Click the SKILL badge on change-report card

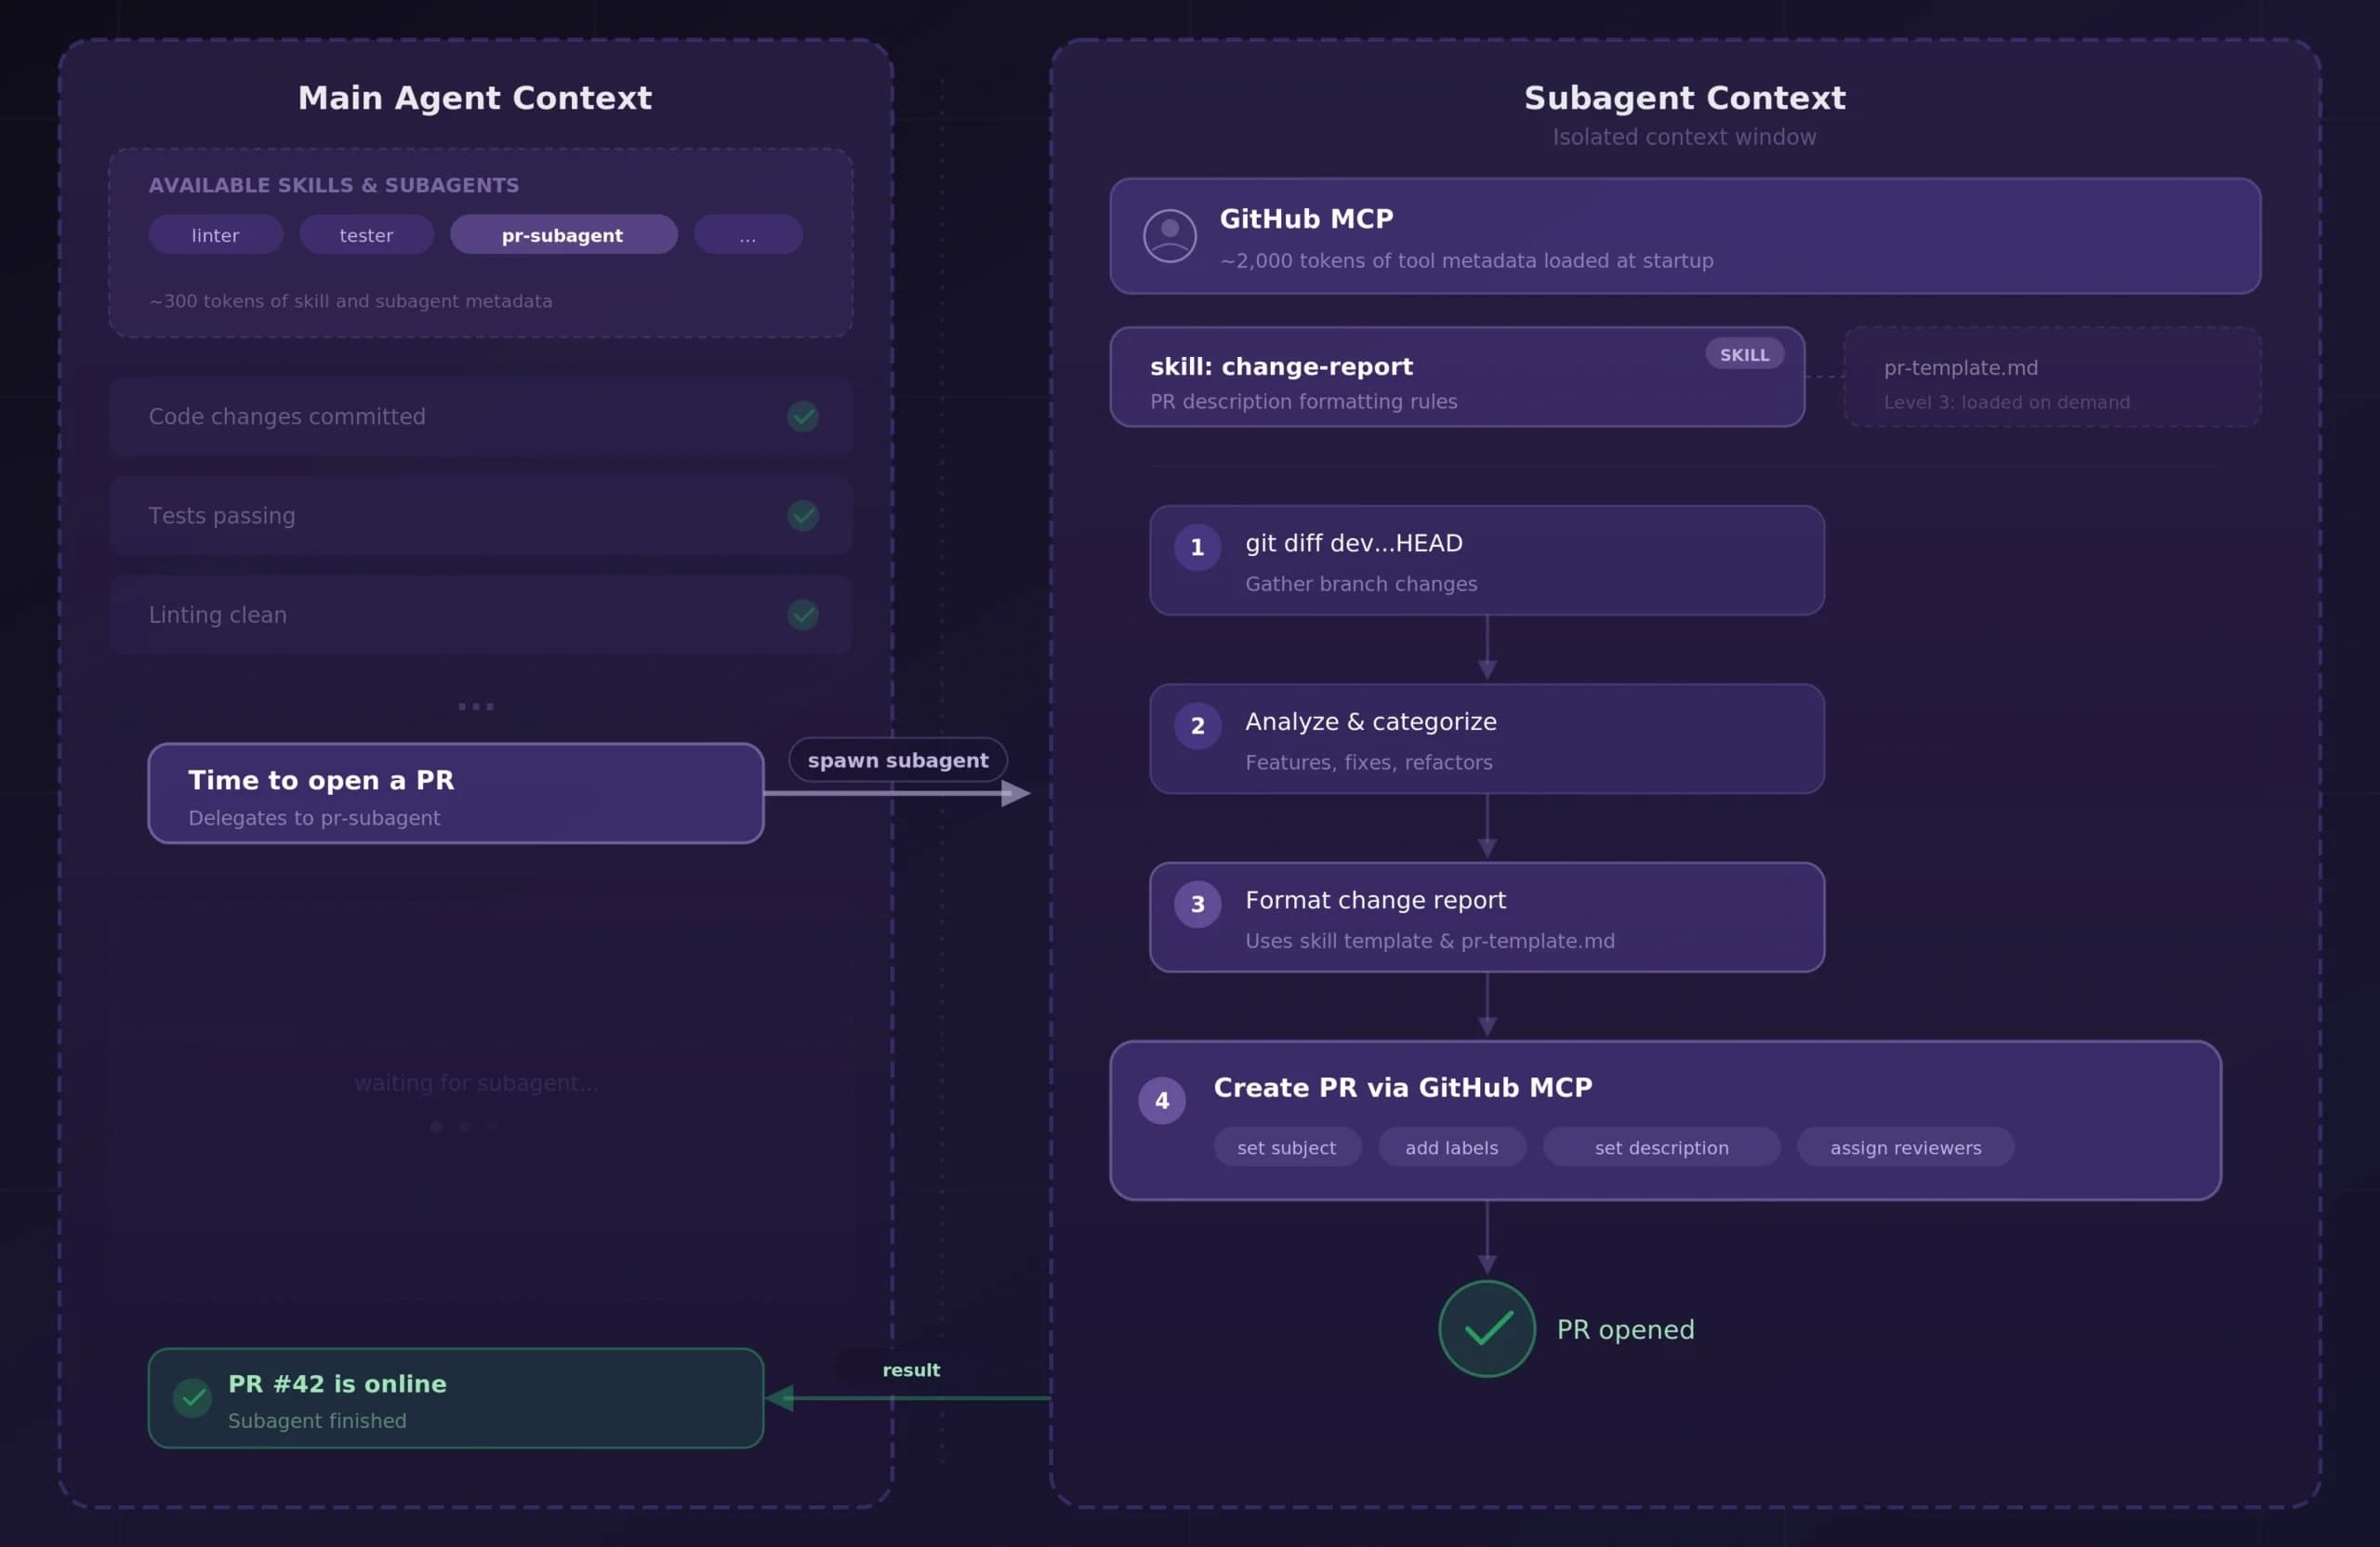click(1743, 354)
